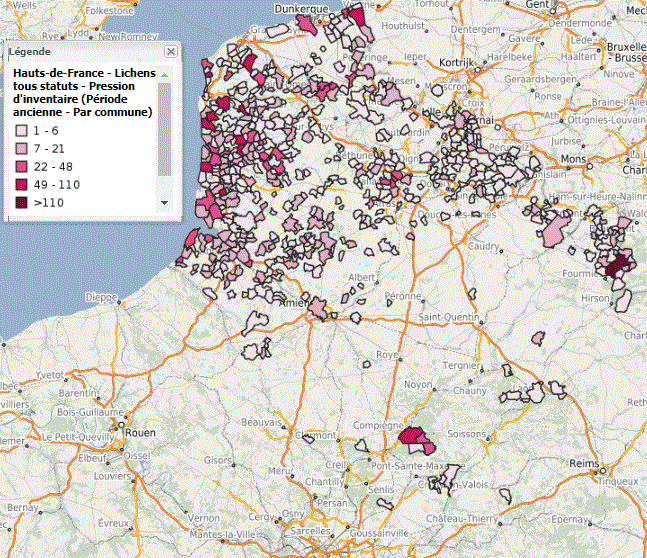647x558 pixels.
Task: Click the red commune east of Compiègne
Action: (x=412, y=436)
